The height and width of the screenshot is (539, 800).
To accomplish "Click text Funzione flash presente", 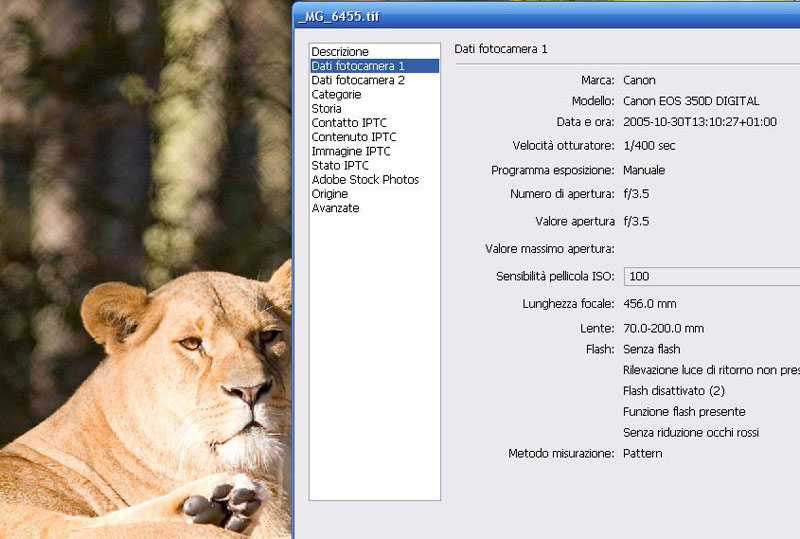I will (x=684, y=411).
